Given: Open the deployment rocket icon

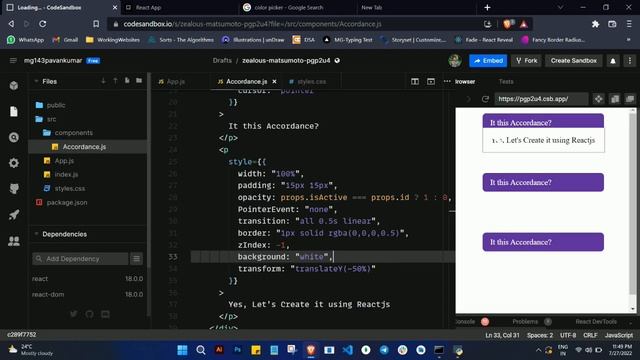Looking at the screenshot, I should point(14,215).
